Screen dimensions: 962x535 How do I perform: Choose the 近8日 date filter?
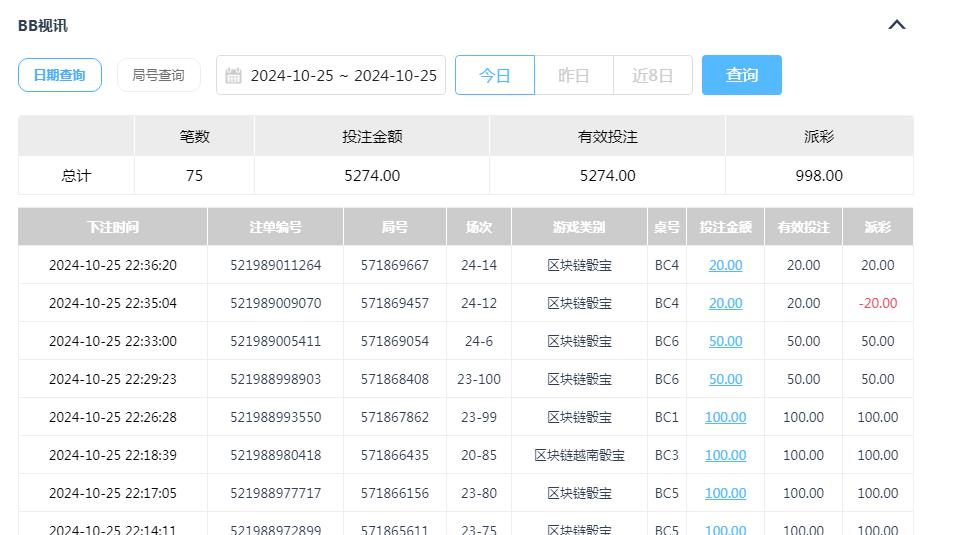pyautogui.click(x=652, y=75)
